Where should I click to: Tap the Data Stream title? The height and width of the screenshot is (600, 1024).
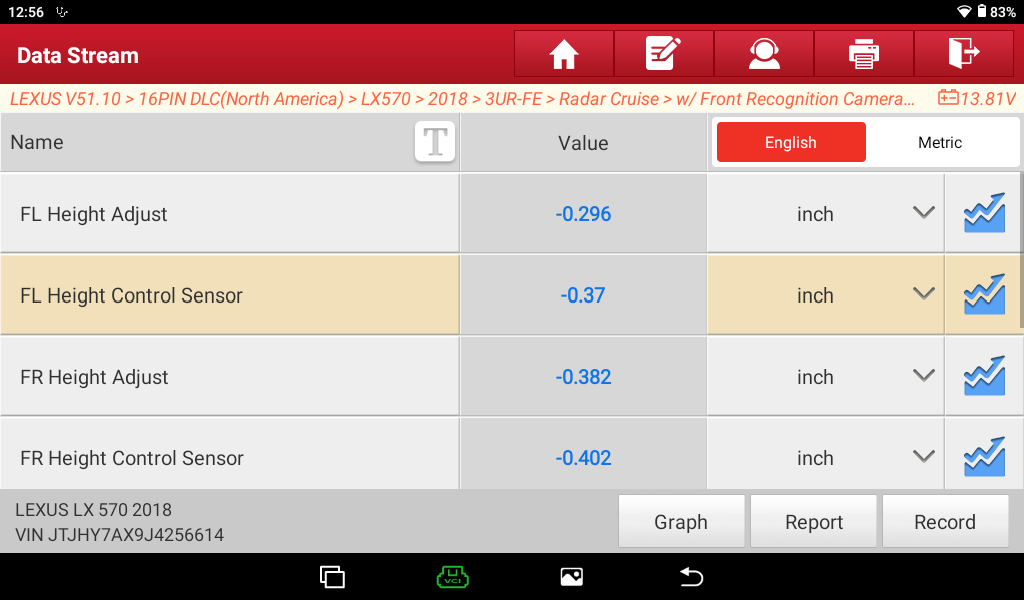pos(78,55)
